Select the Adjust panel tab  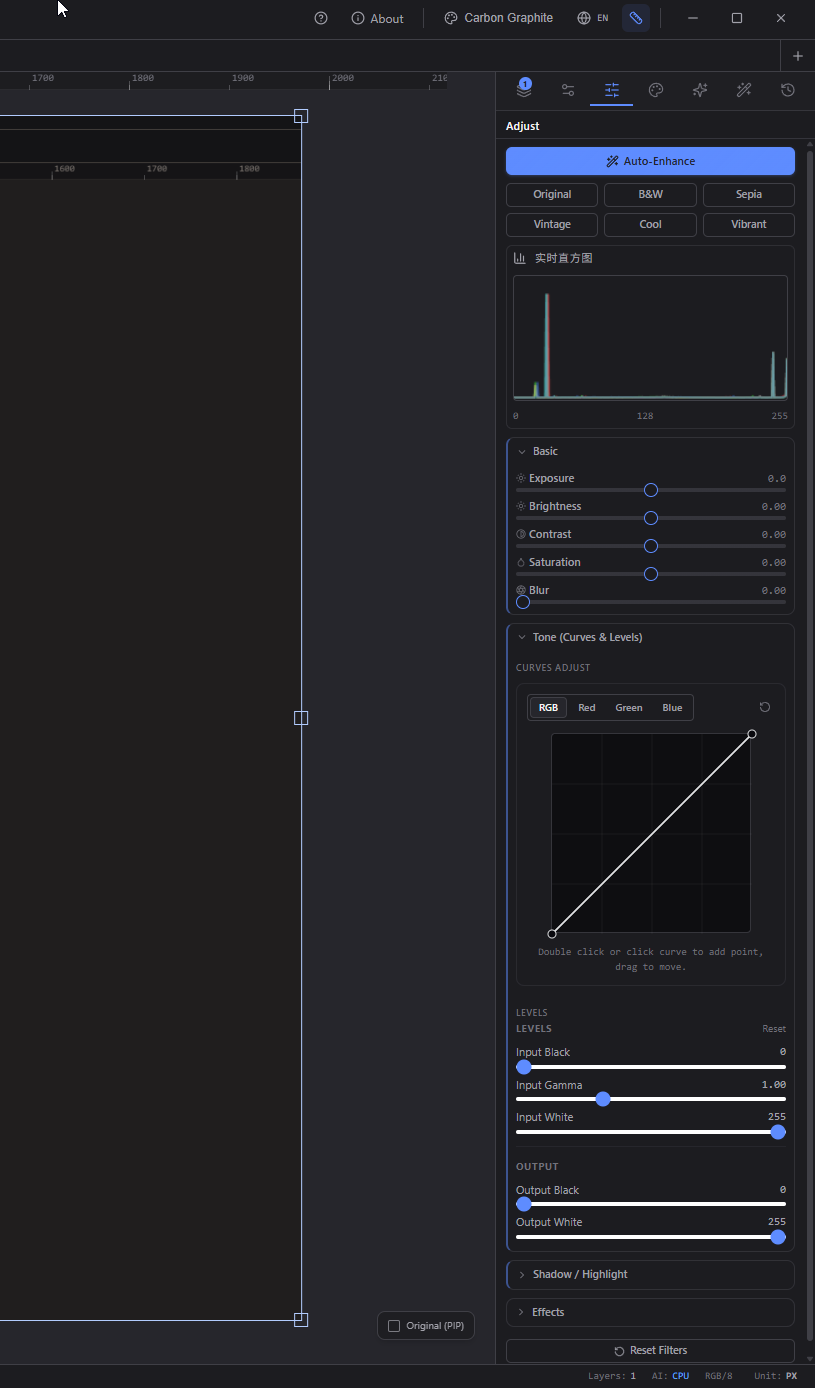point(612,90)
